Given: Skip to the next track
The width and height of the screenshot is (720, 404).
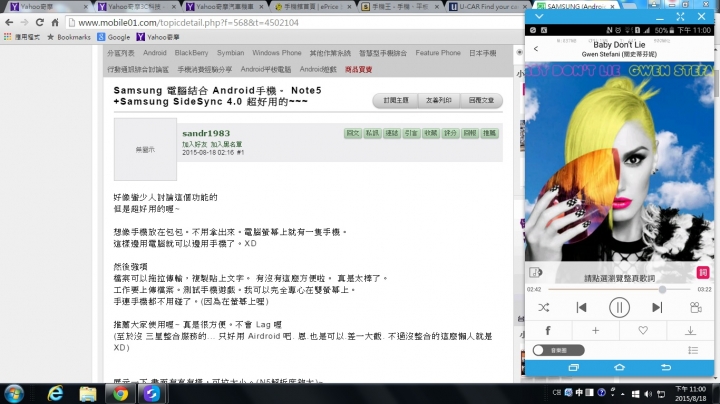Looking at the screenshot, I should [x=657, y=308].
